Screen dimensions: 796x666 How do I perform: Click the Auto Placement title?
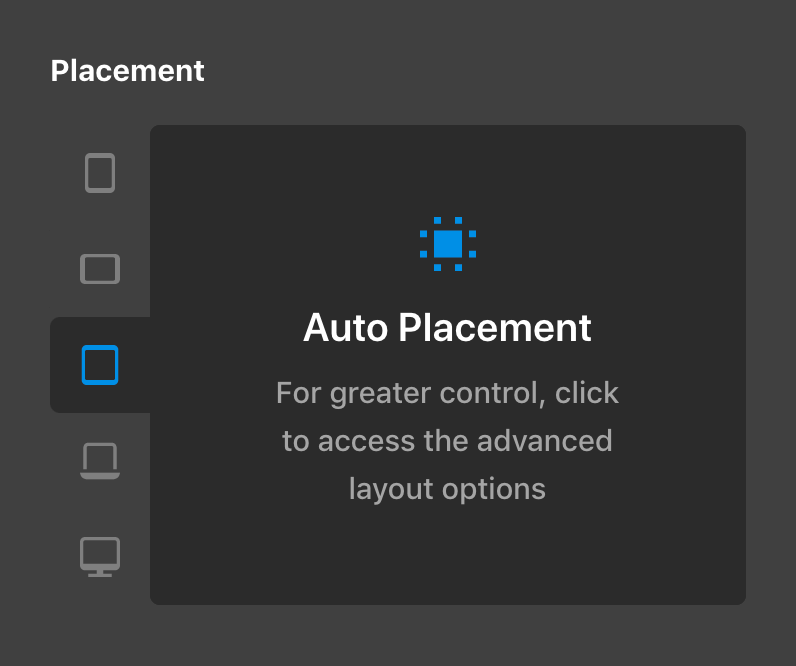447,328
